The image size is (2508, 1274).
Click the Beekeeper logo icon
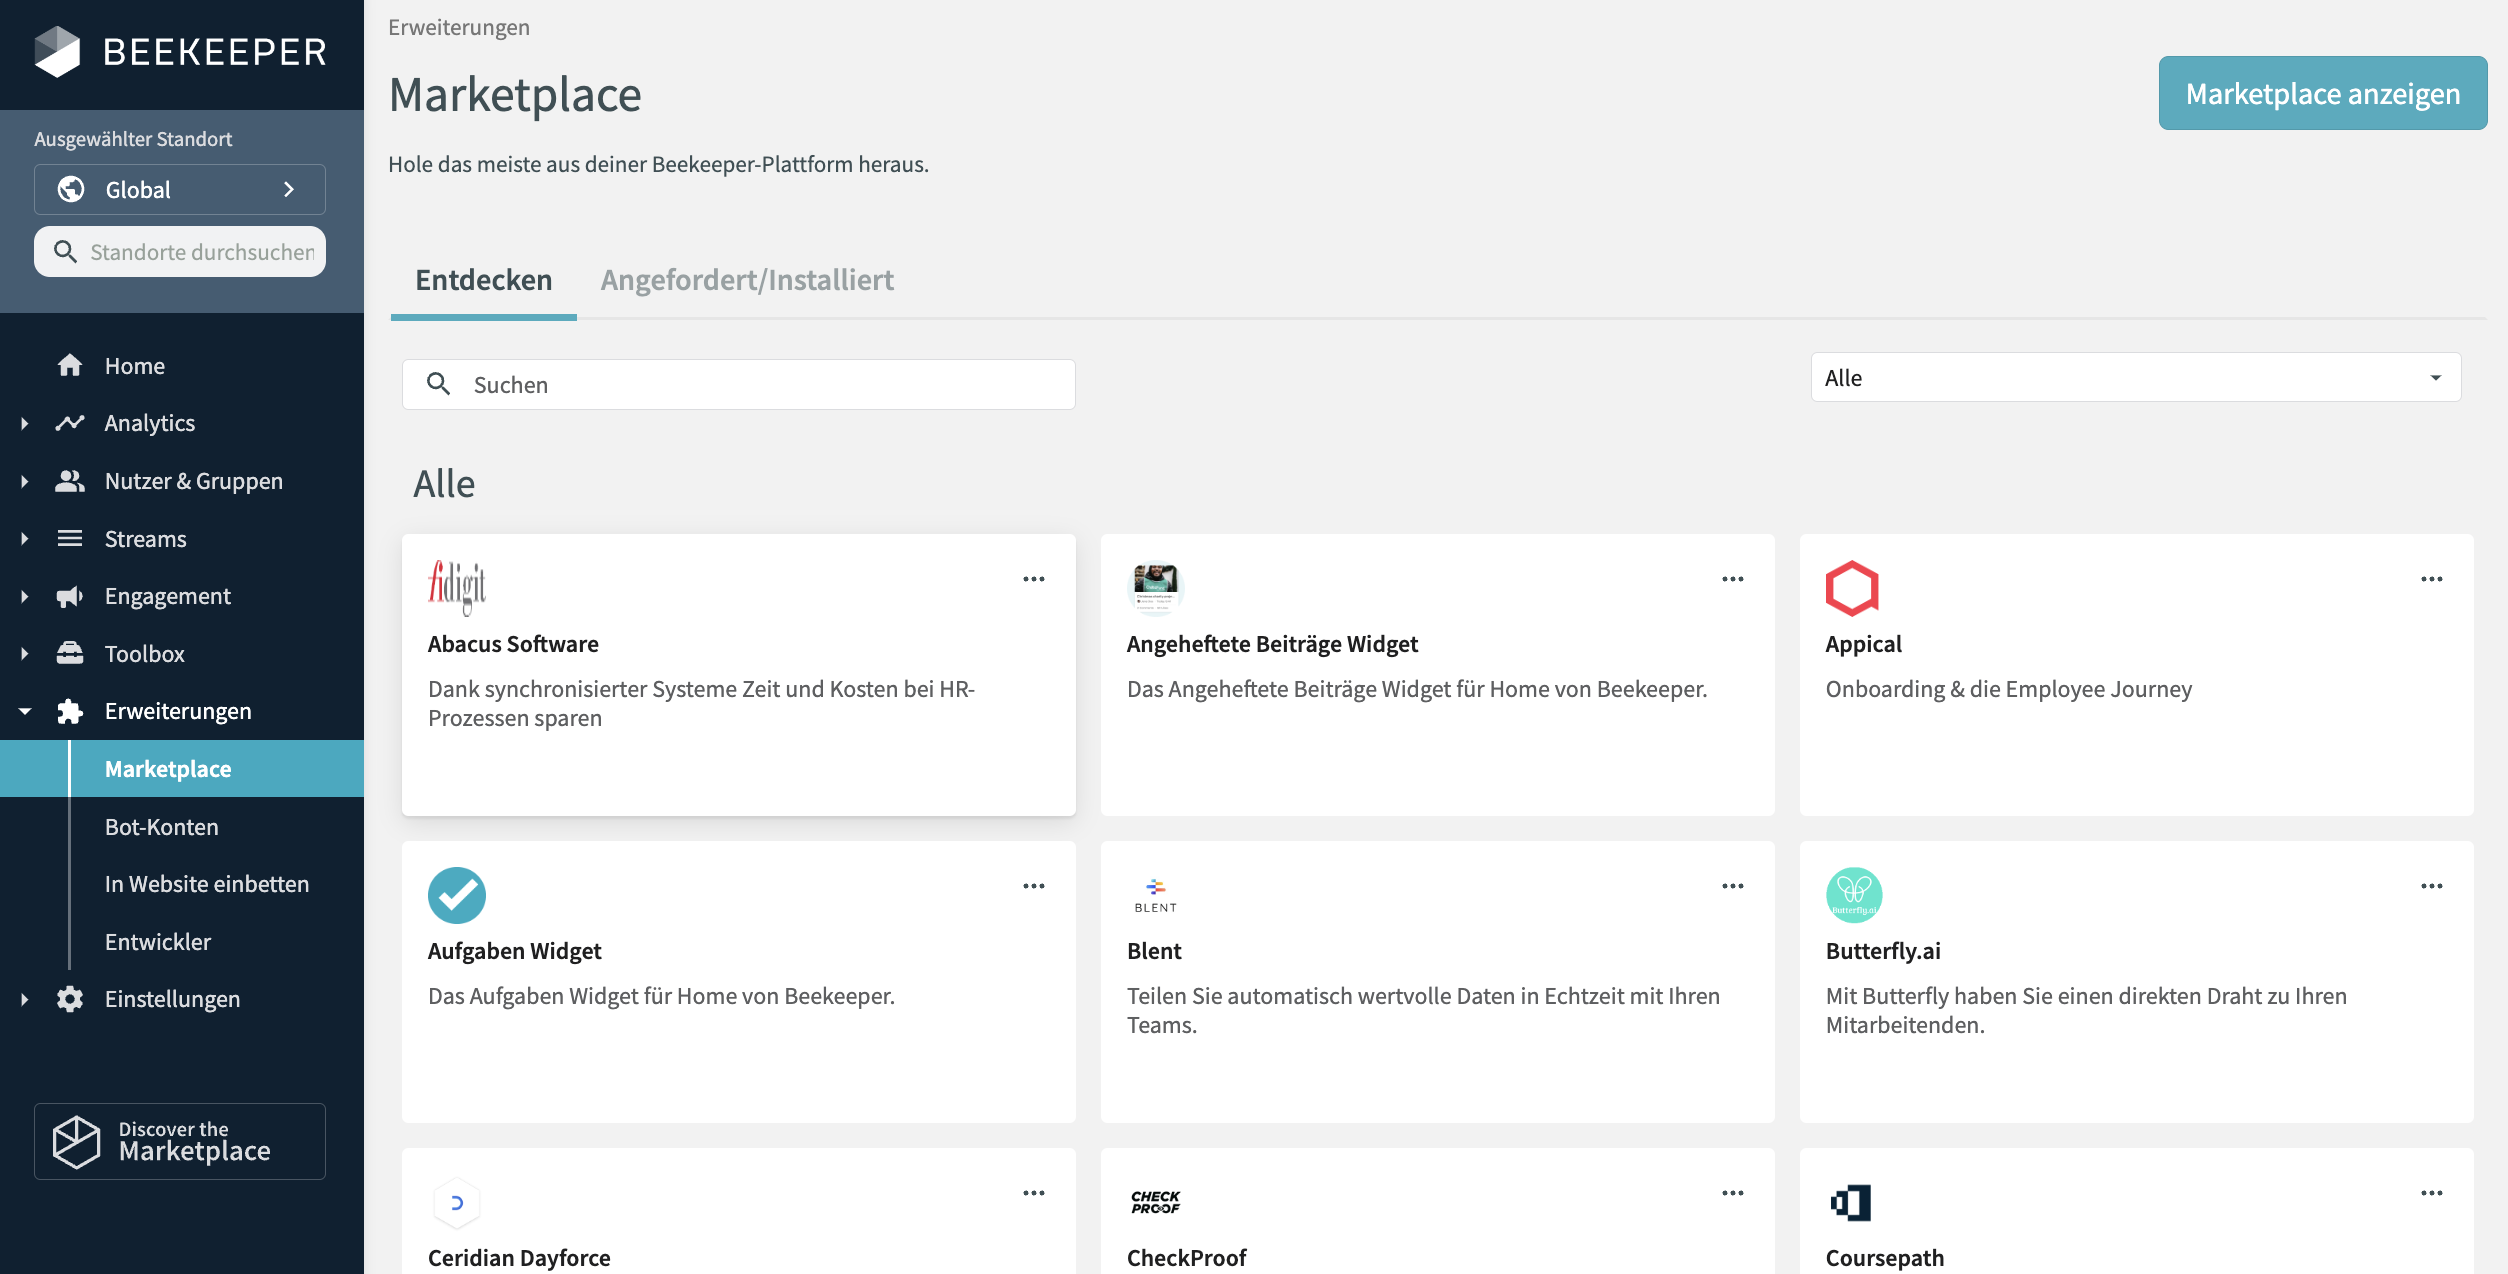click(57, 52)
